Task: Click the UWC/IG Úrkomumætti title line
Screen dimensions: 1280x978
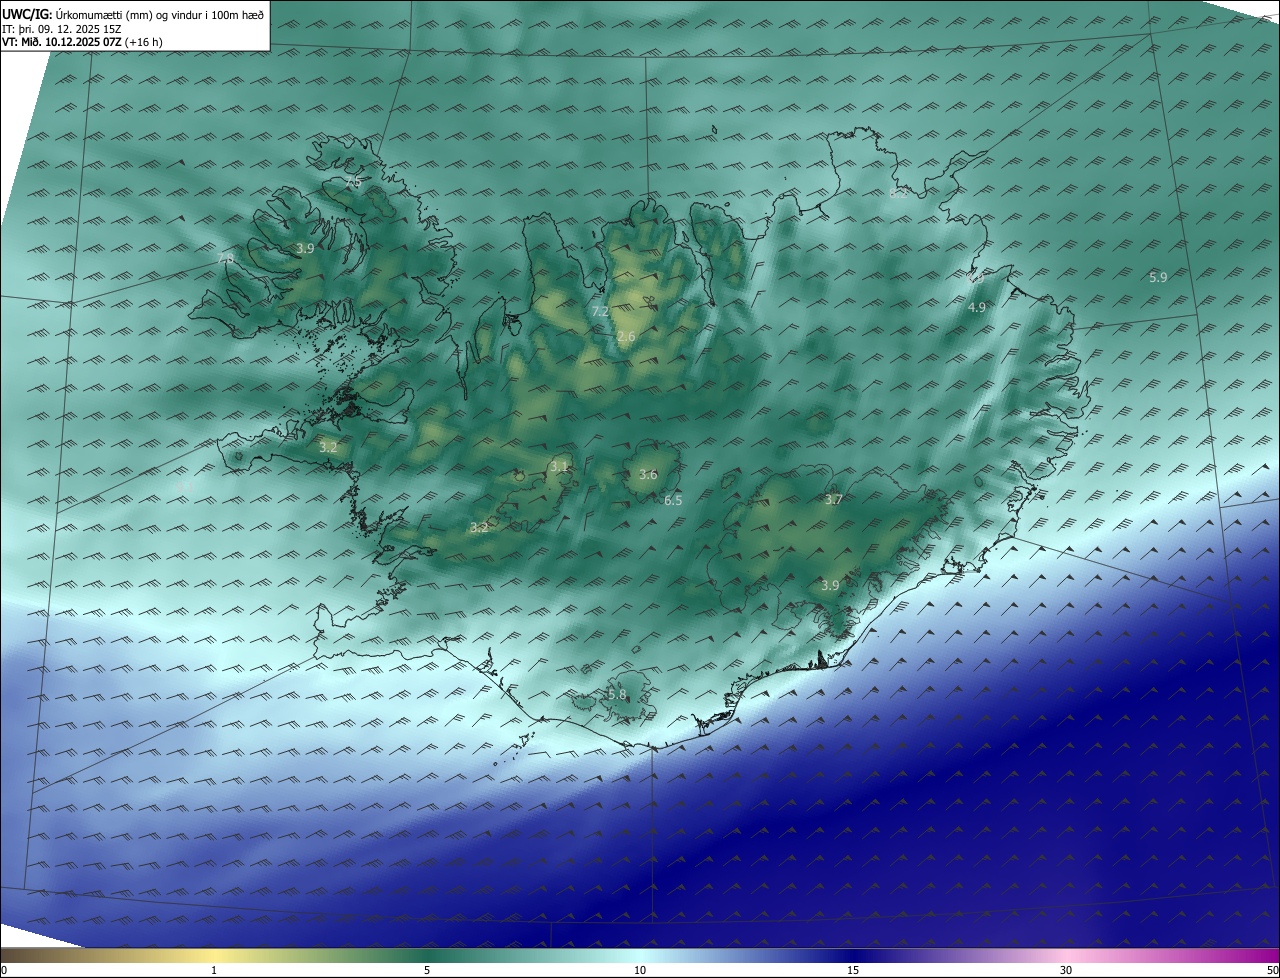Action: pos(133,14)
